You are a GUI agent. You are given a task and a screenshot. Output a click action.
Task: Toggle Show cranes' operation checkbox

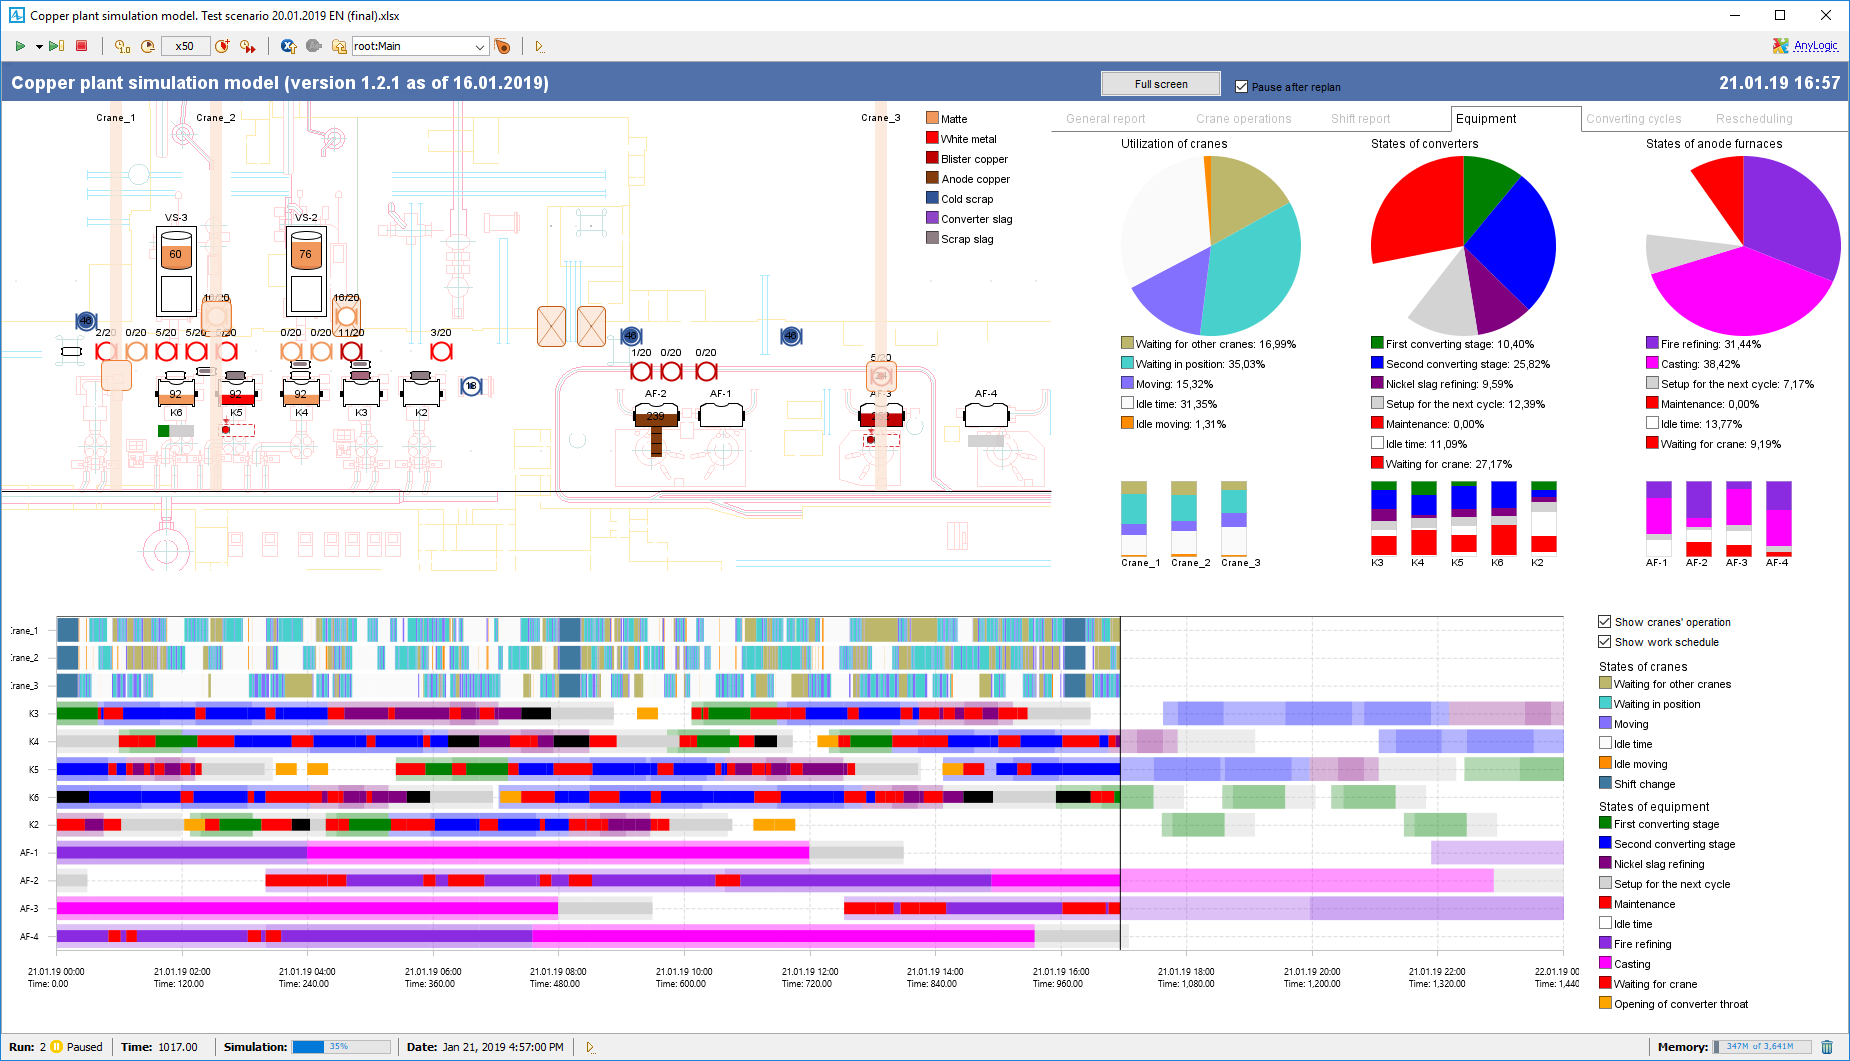coord(1604,621)
